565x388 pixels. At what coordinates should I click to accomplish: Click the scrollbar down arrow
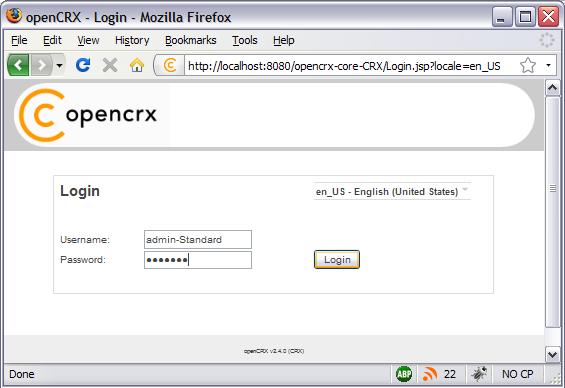[552, 354]
